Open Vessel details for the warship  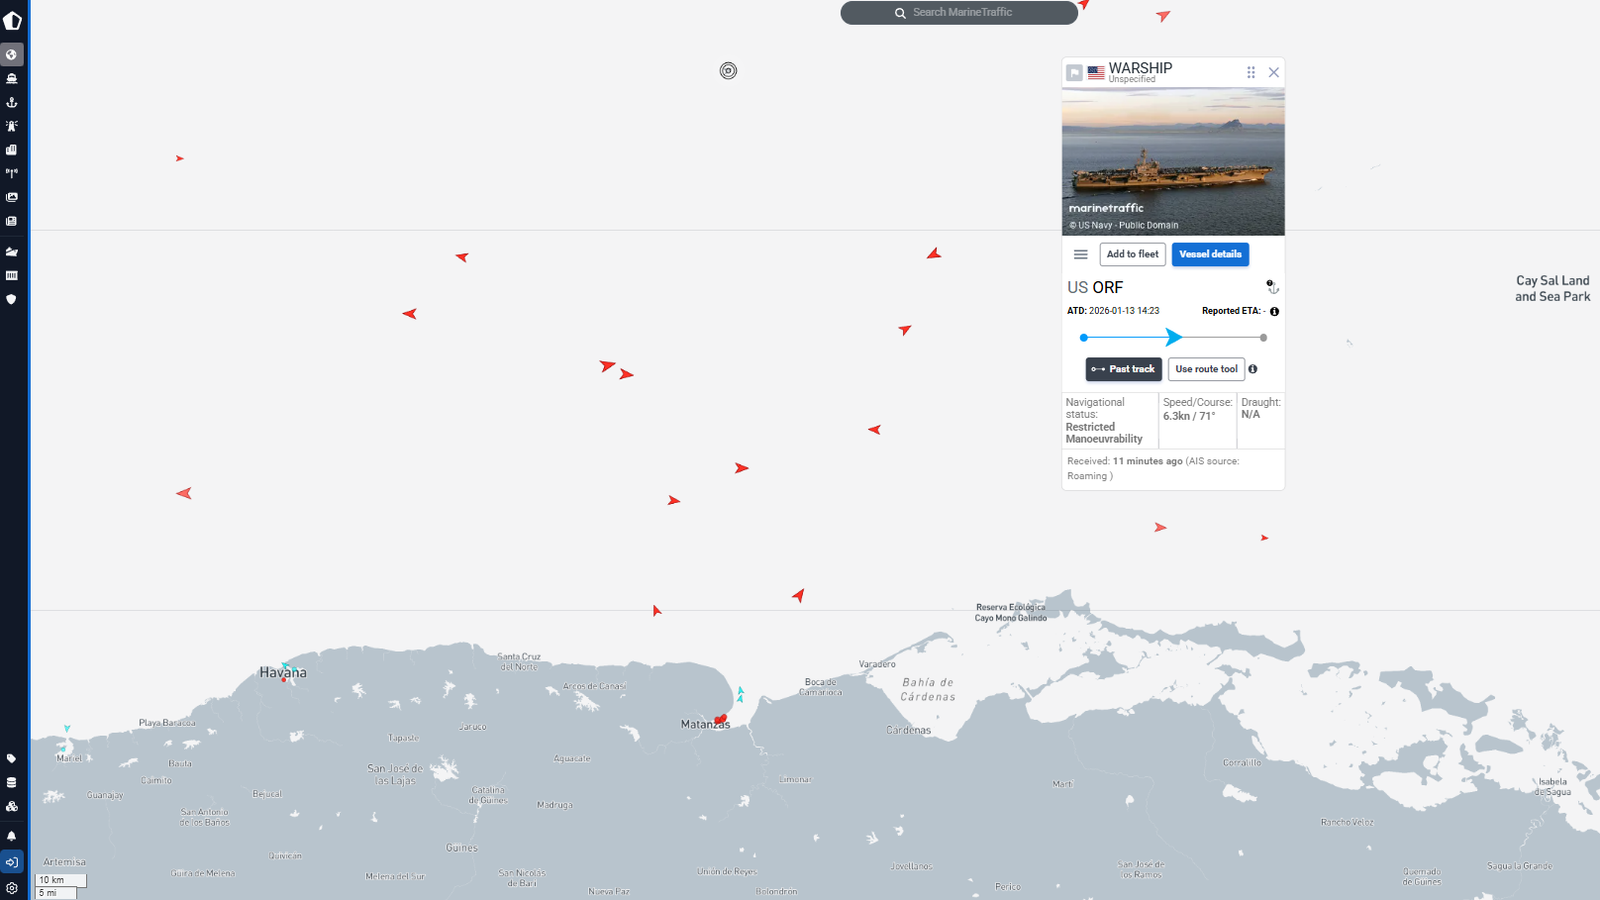click(x=1210, y=255)
